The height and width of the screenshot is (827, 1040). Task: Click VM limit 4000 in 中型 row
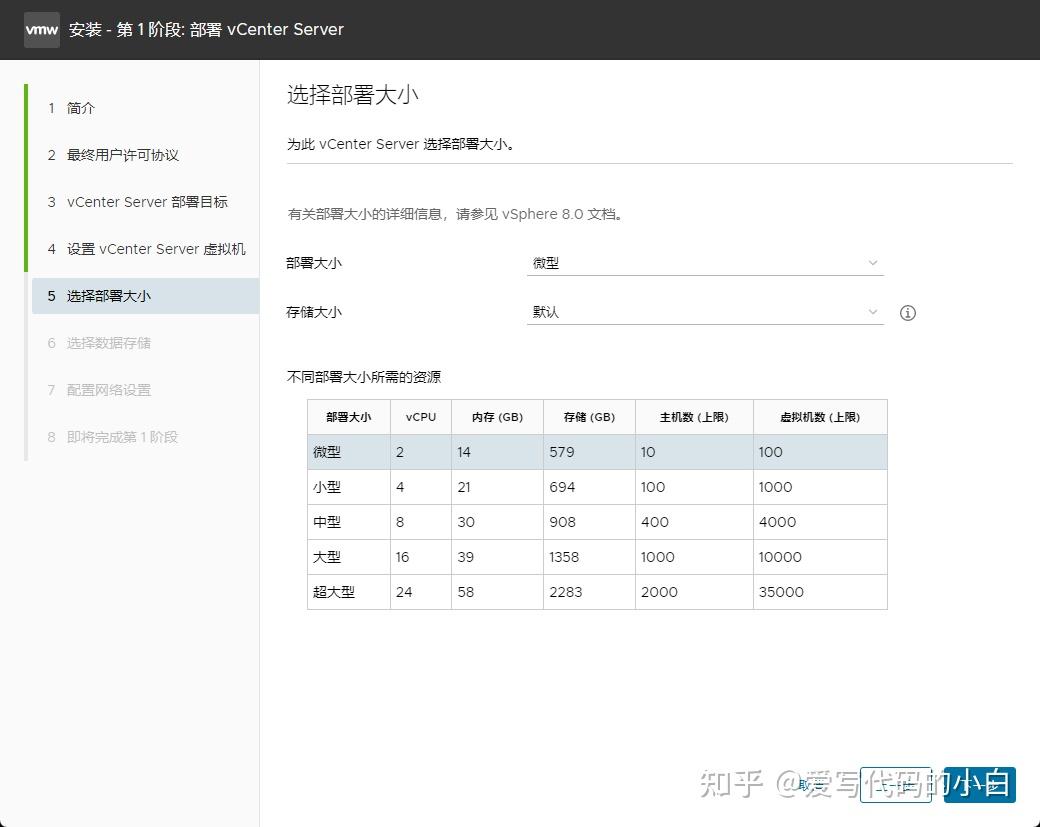777,523
